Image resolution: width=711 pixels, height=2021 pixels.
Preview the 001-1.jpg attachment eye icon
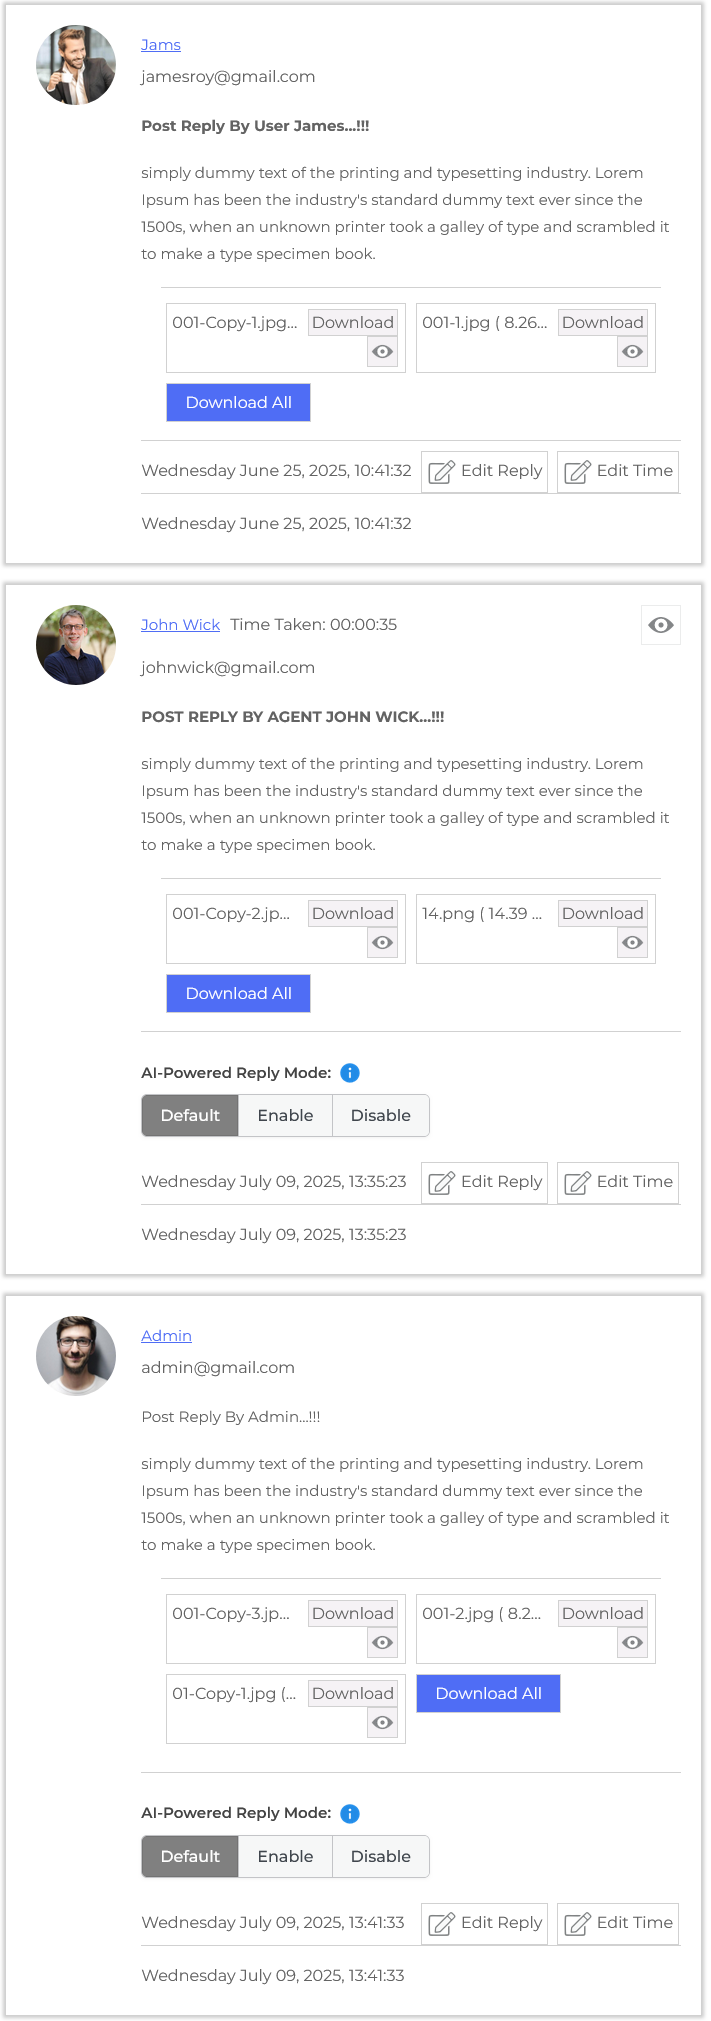[x=632, y=352]
